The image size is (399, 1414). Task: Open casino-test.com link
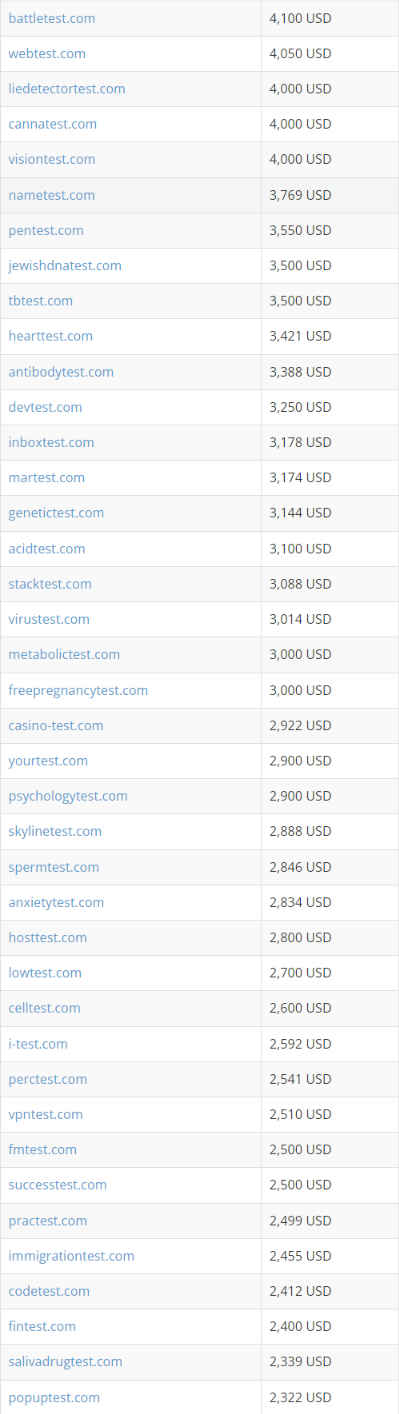[56, 725]
